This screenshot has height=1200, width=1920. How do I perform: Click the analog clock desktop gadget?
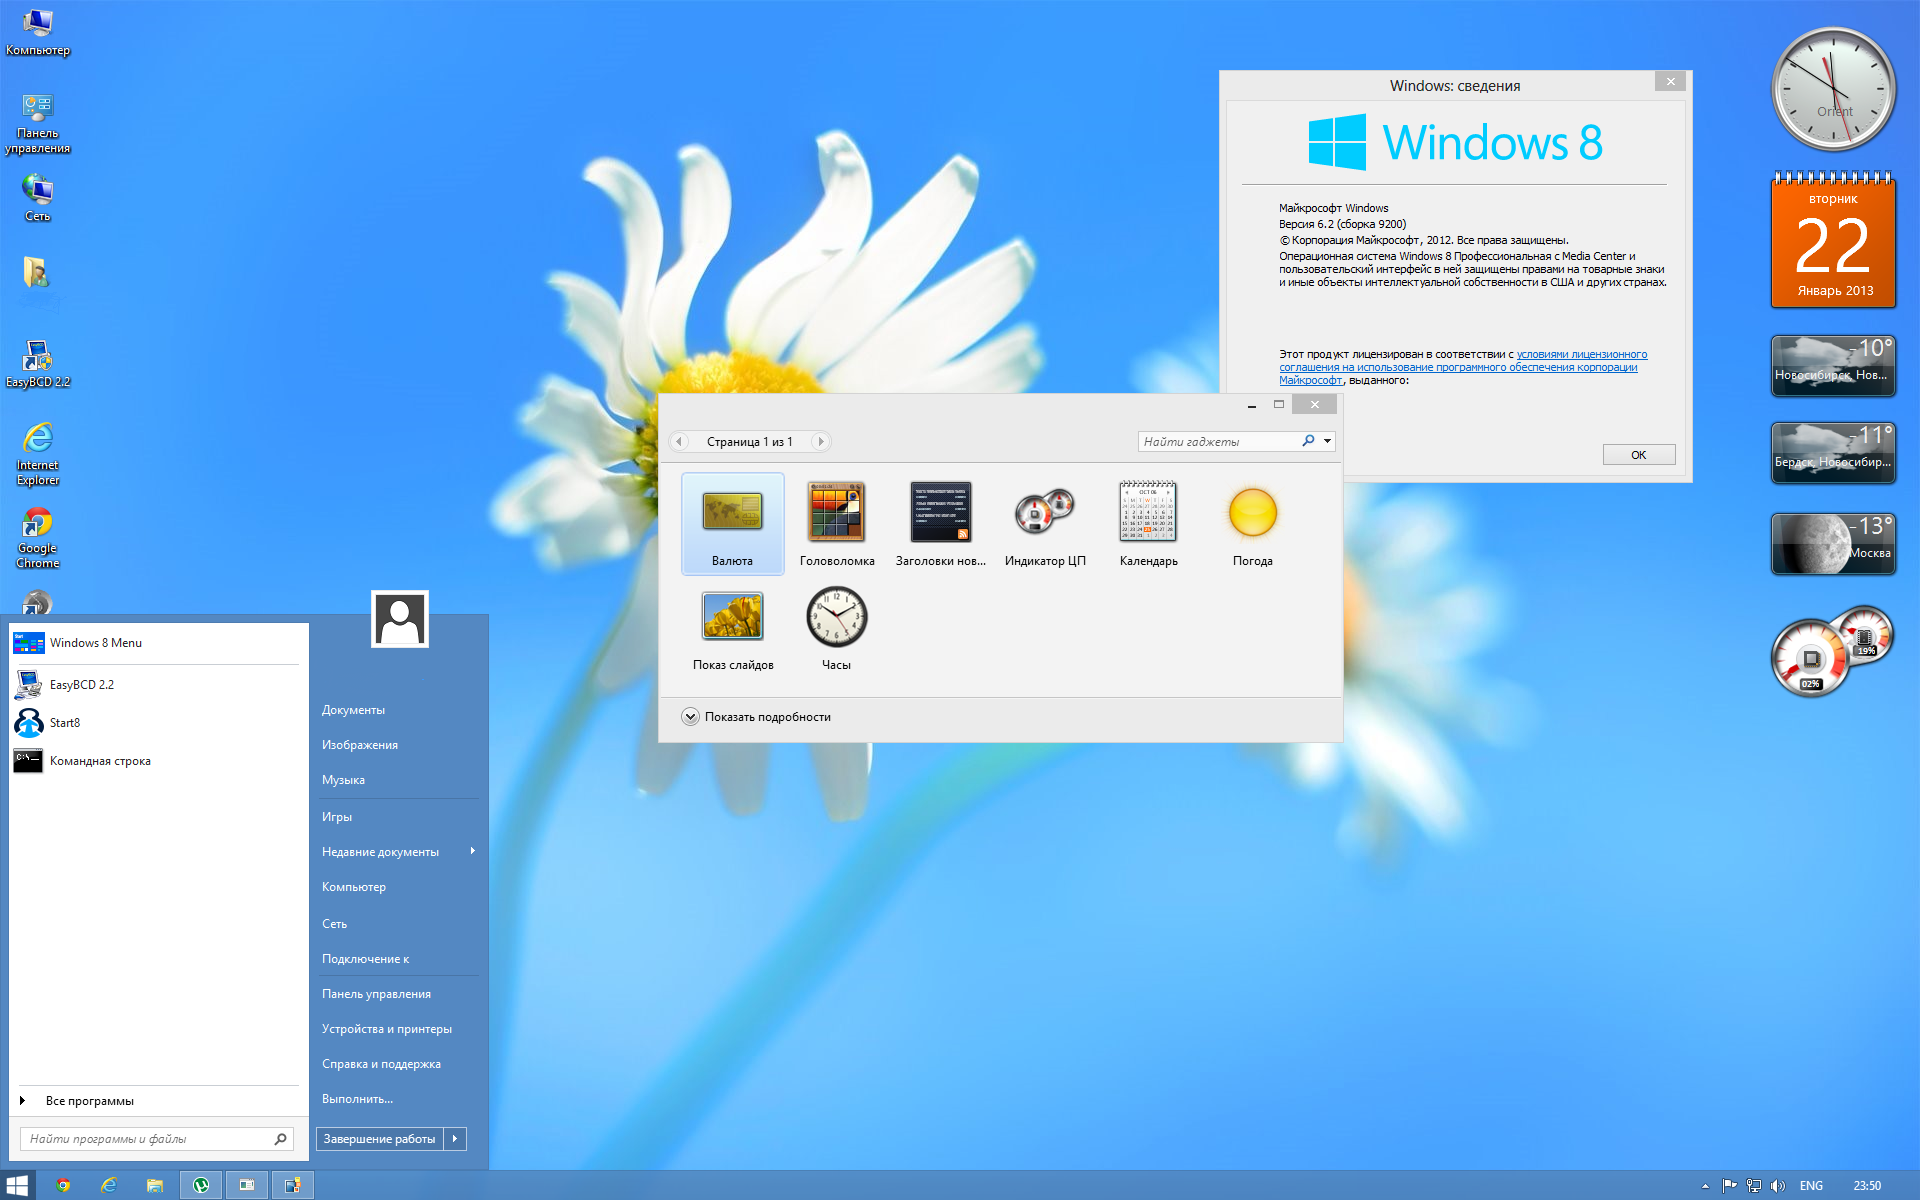tap(1834, 89)
